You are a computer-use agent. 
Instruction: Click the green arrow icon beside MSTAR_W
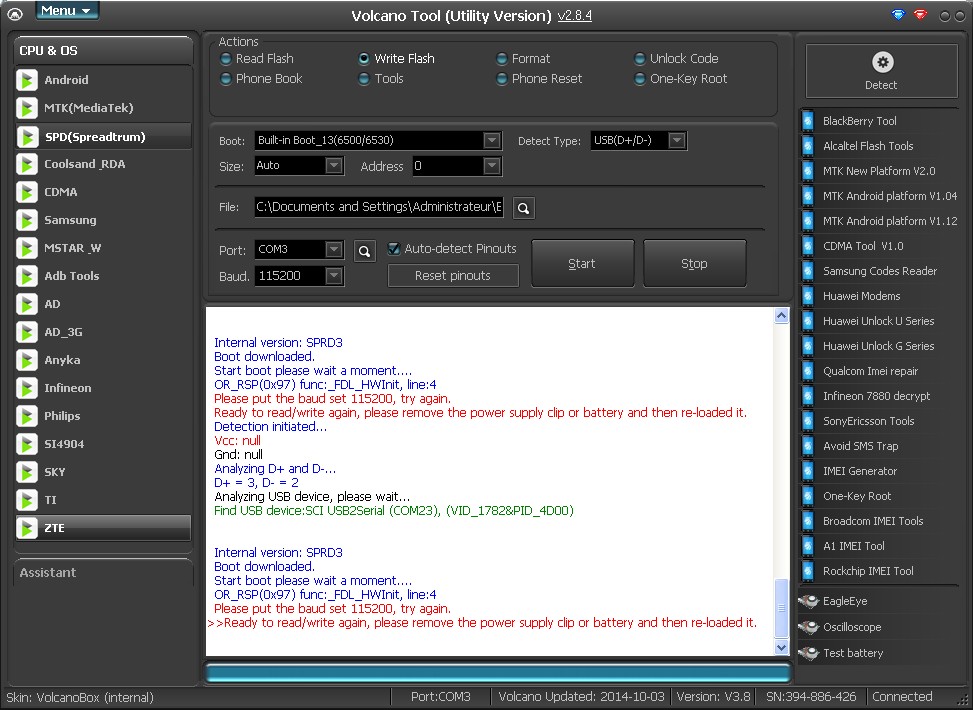click(27, 248)
